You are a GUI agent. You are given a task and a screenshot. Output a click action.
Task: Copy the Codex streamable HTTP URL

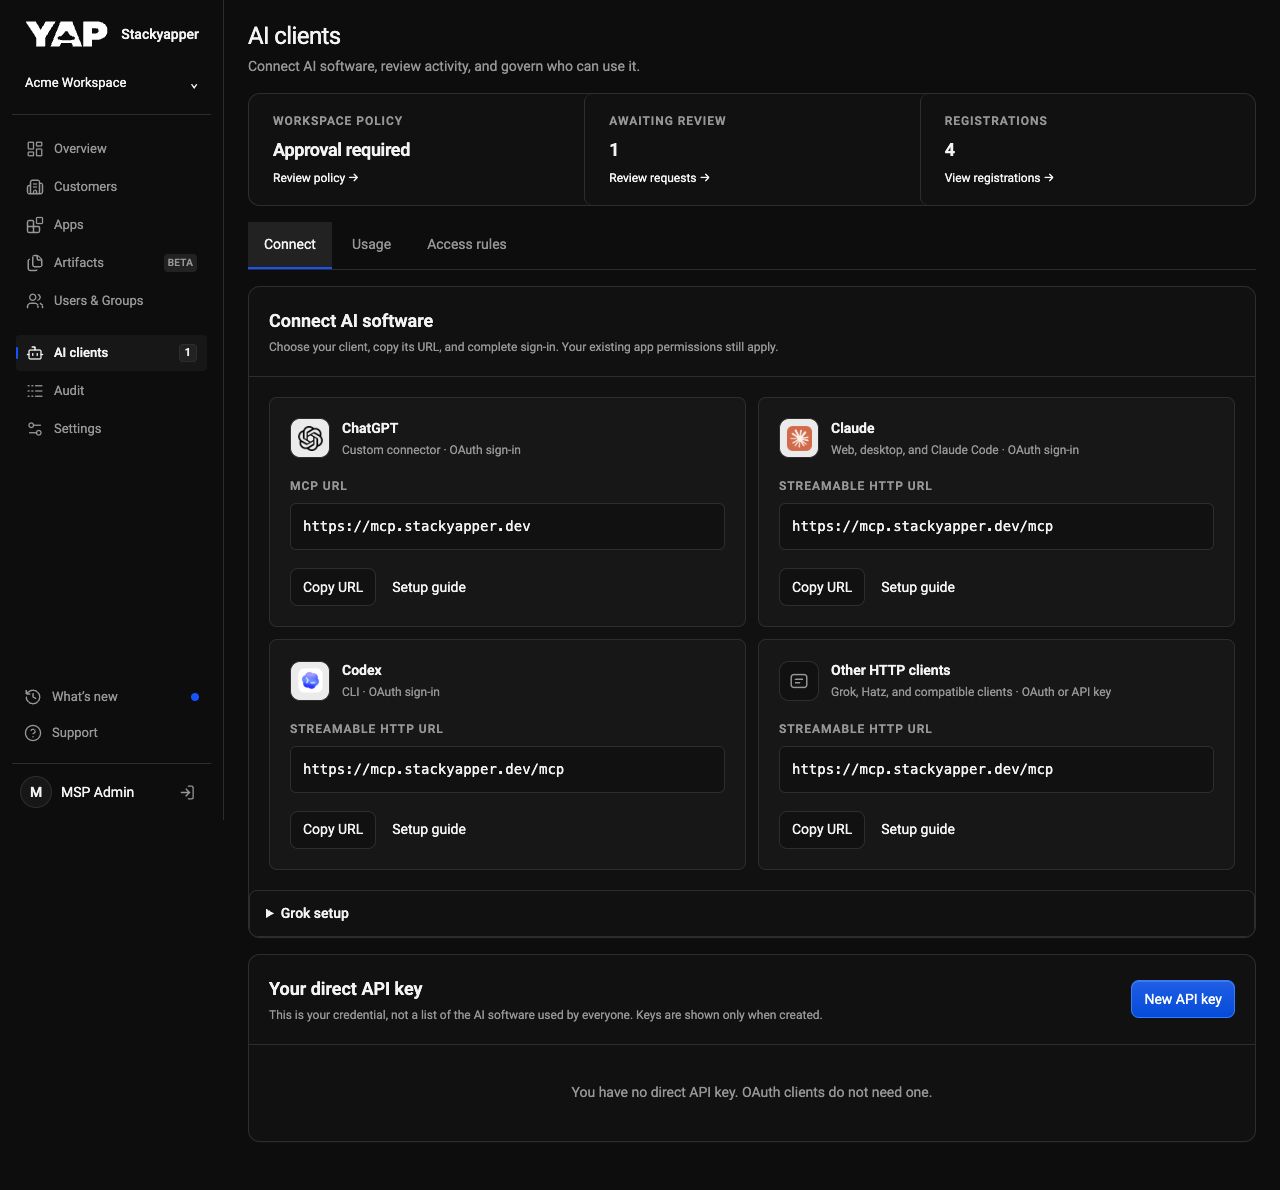tap(333, 830)
